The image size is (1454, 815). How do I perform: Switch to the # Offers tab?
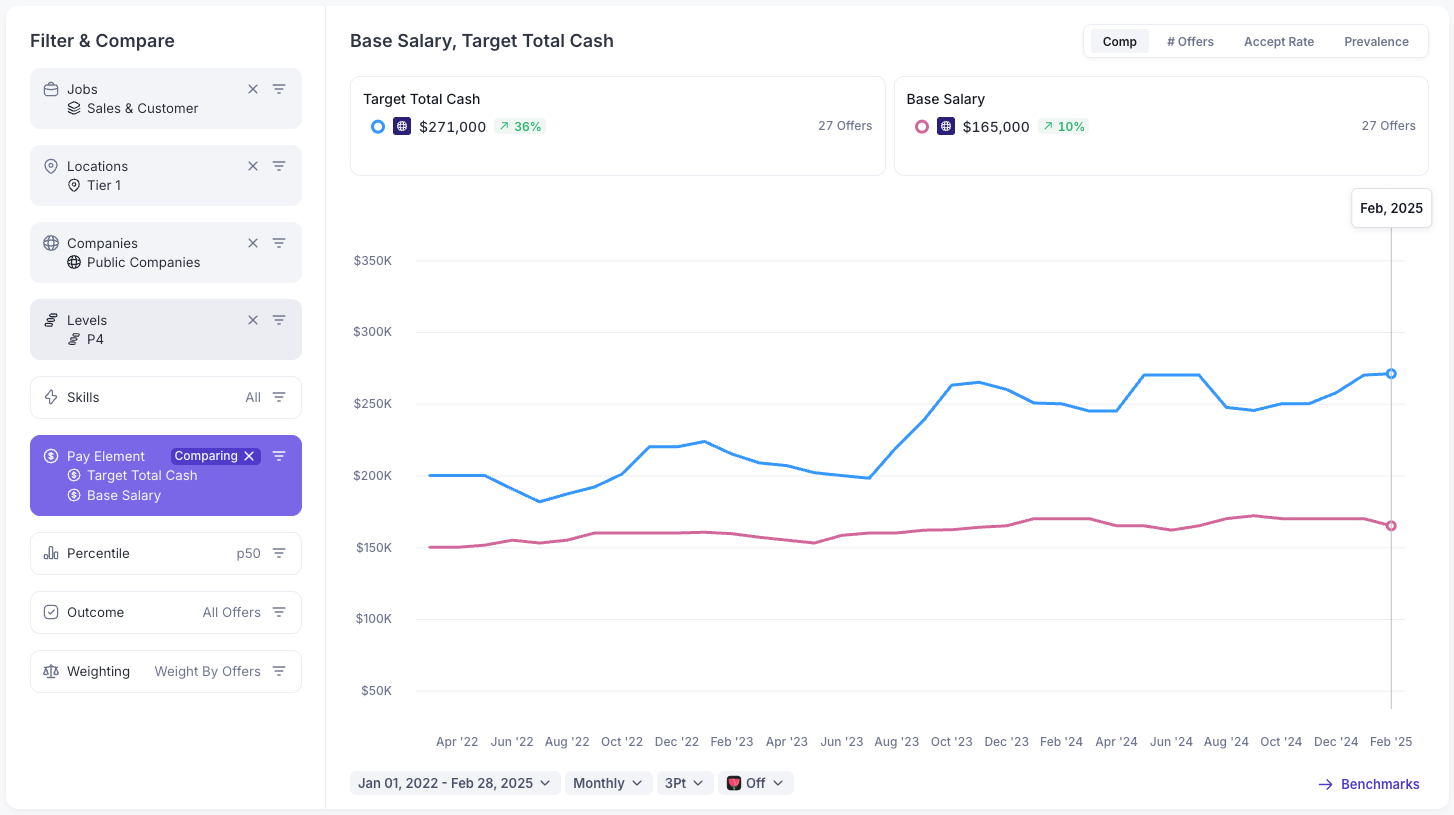pyautogui.click(x=1190, y=42)
